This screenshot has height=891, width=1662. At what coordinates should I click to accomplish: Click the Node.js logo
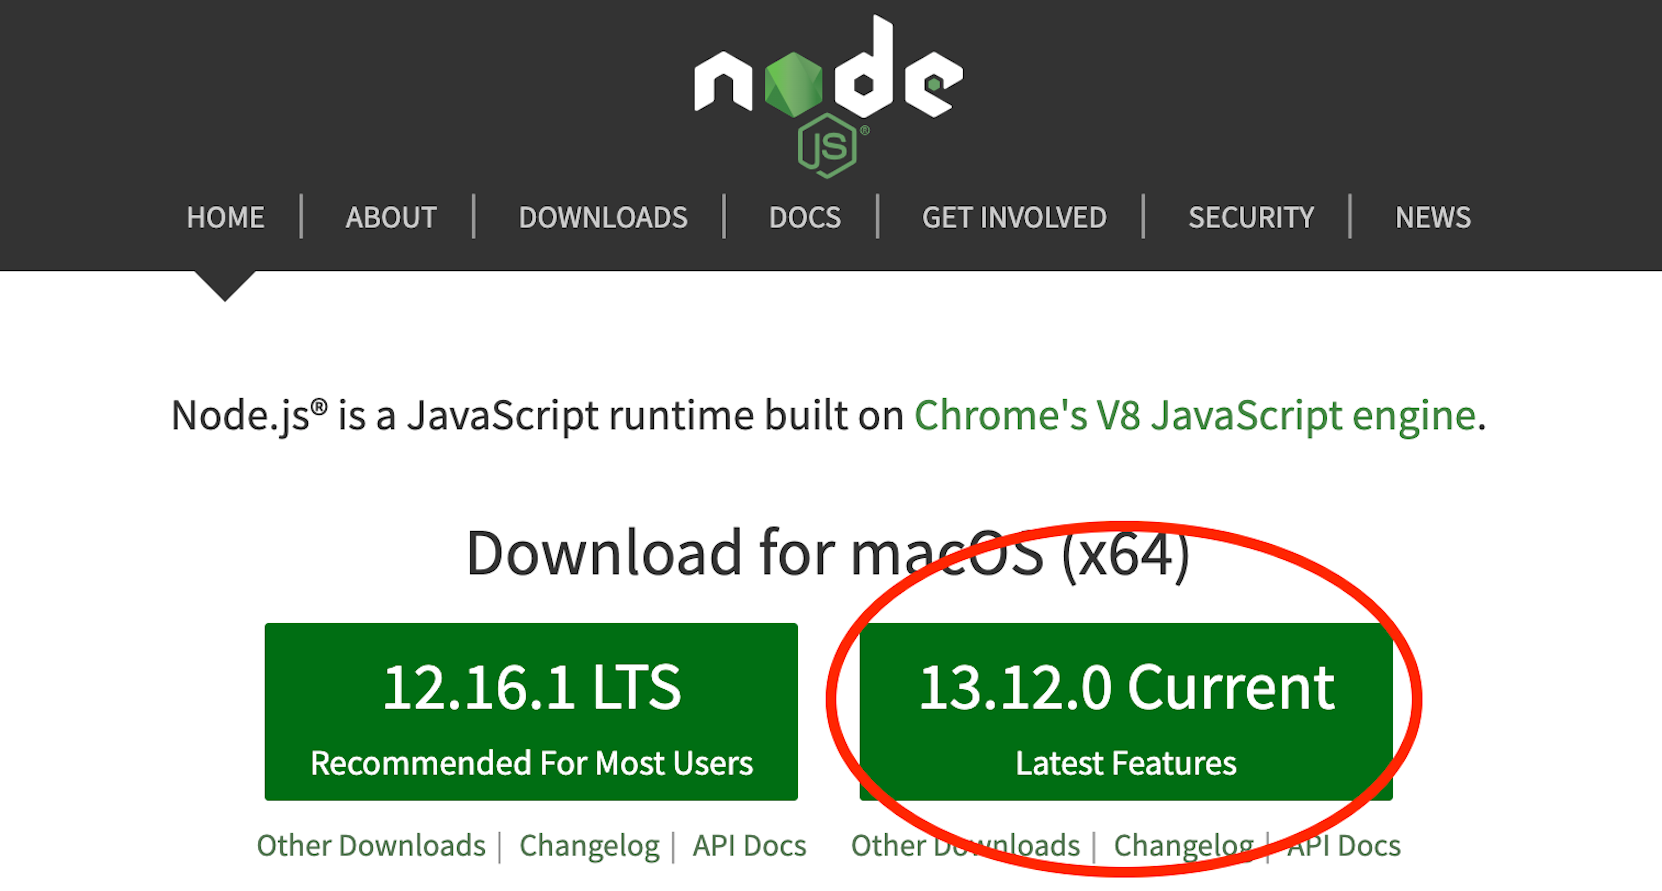[829, 95]
